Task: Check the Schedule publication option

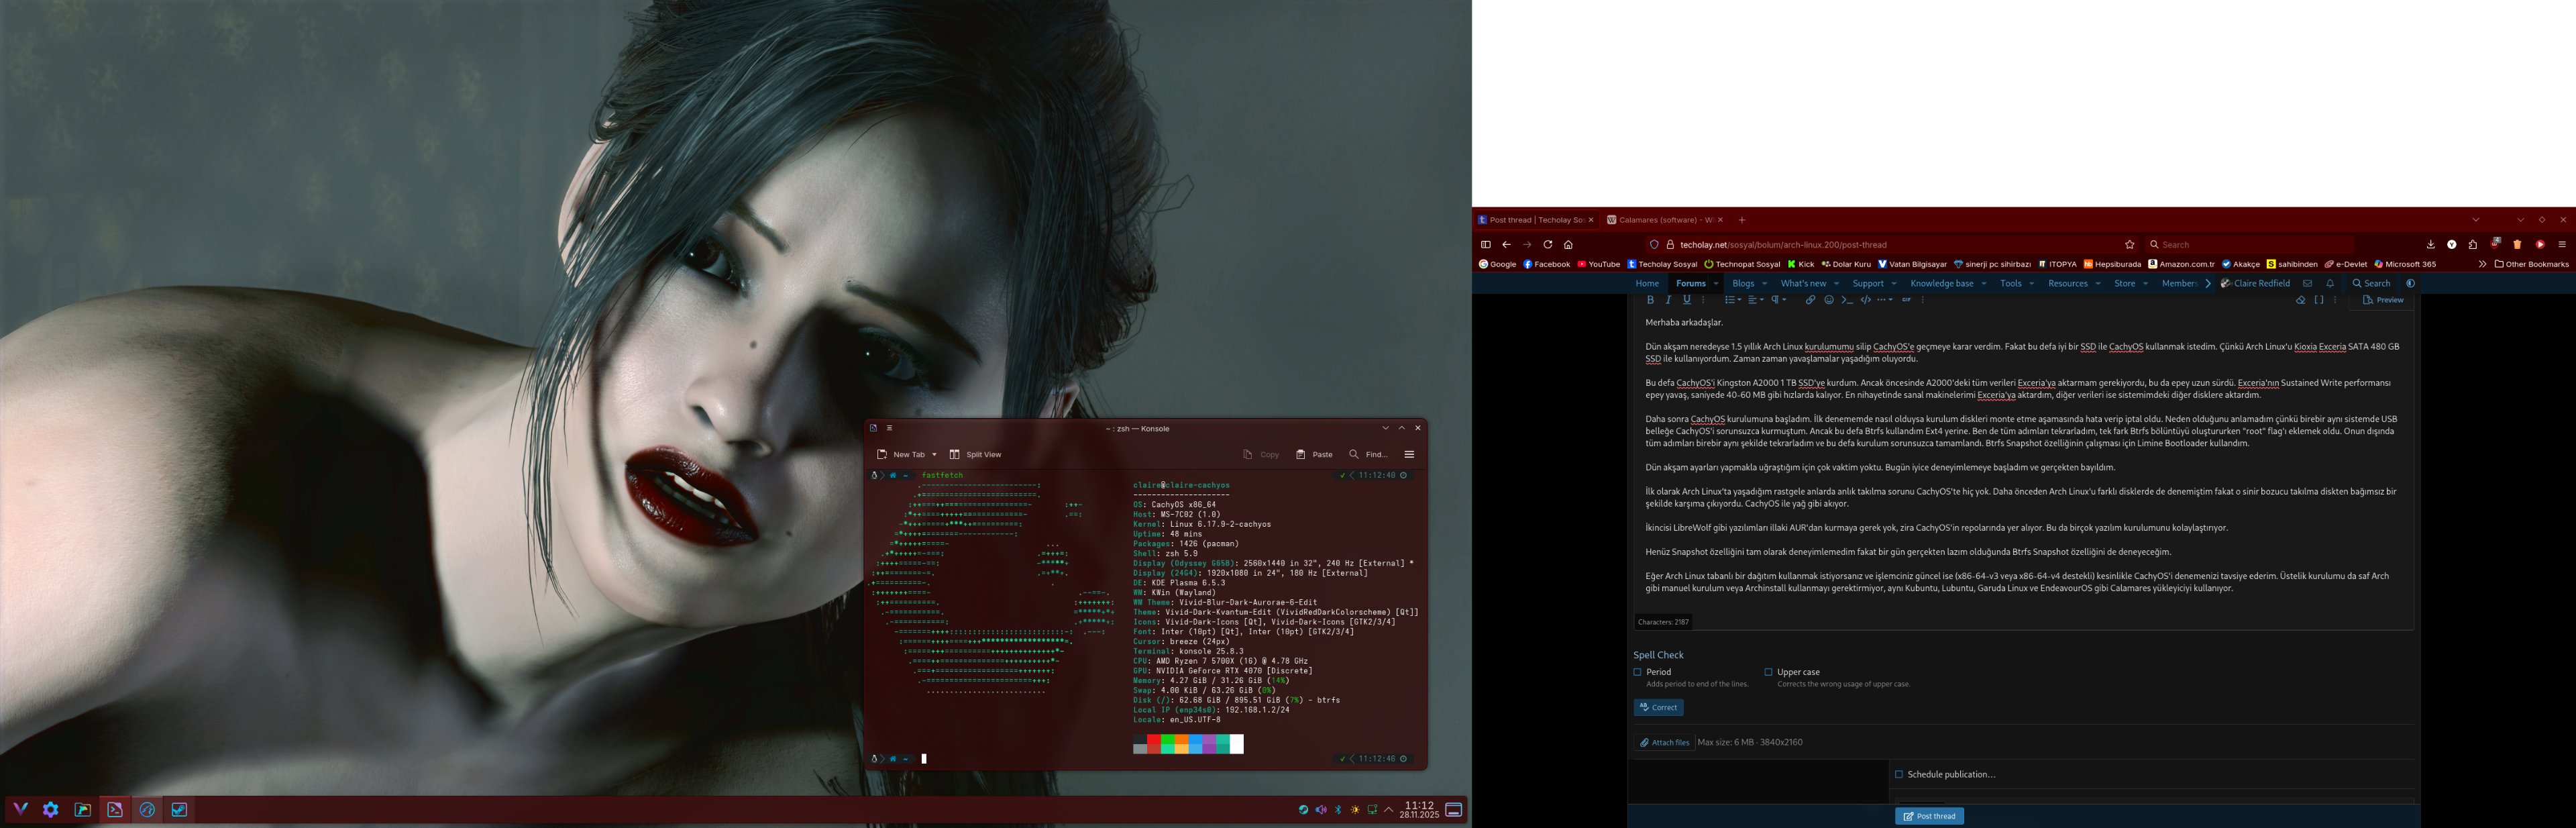Action: tap(1899, 775)
